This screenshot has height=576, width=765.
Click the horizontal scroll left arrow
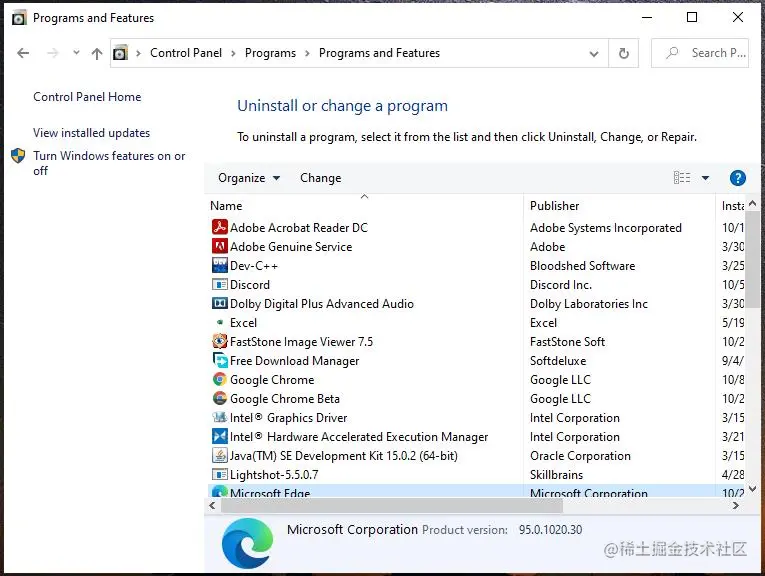(212, 506)
